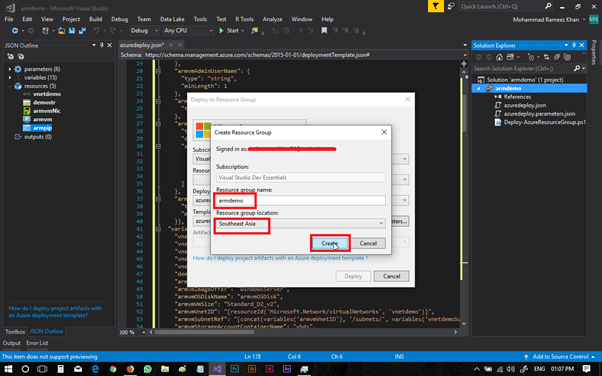The height and width of the screenshot is (376, 602).
Task: Switch to the azuredeploy.json editor tab
Action: (x=142, y=45)
